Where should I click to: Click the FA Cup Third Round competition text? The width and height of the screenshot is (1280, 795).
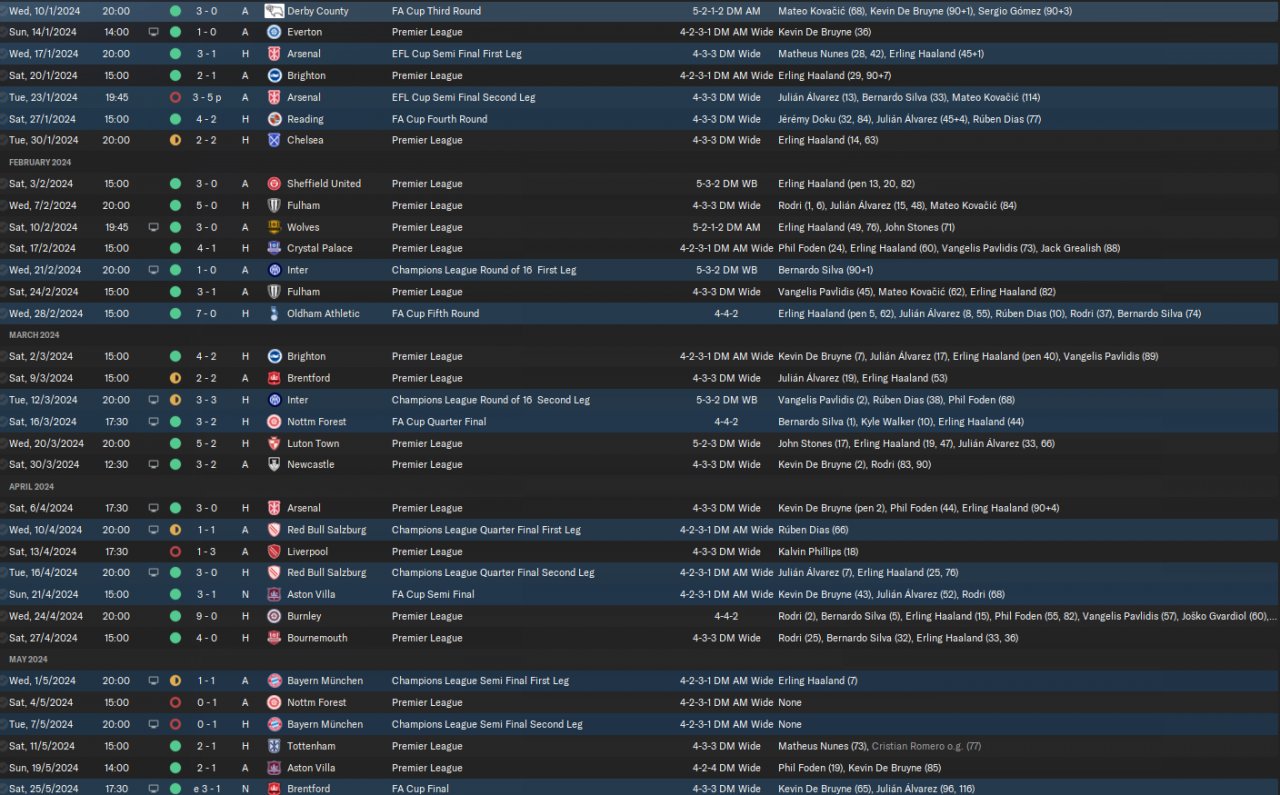click(436, 11)
